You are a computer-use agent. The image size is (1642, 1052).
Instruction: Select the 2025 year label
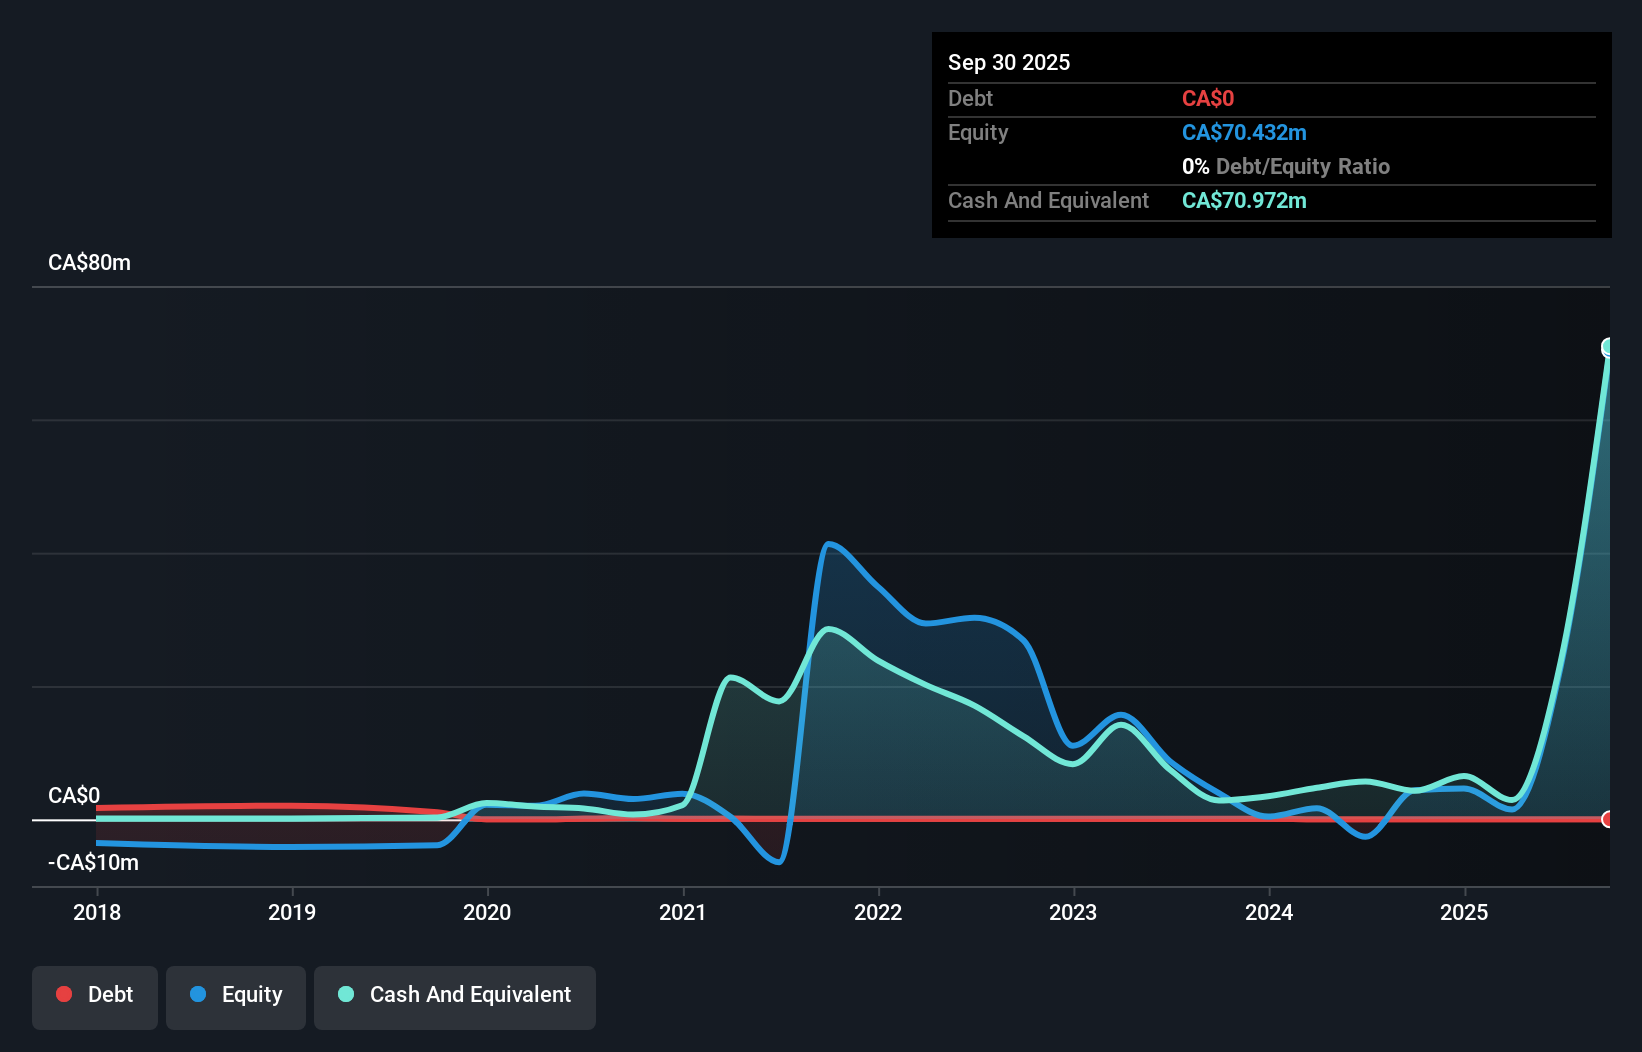click(x=1464, y=912)
